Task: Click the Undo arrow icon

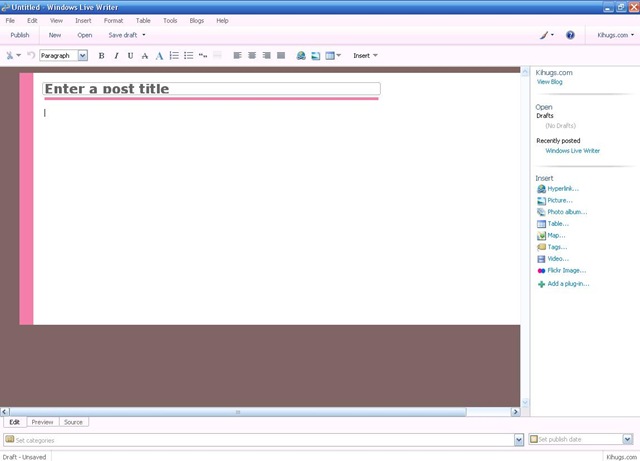Action: point(31,55)
